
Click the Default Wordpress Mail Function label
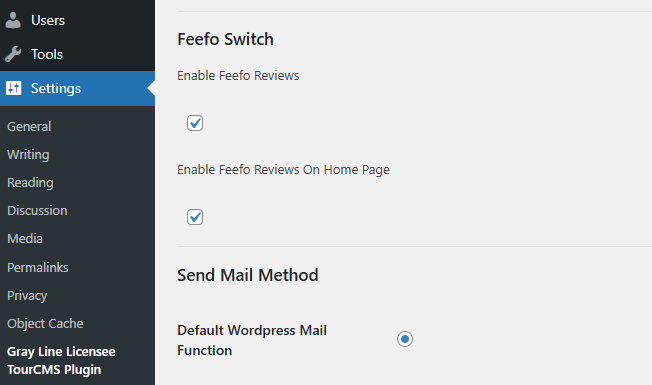pos(252,340)
